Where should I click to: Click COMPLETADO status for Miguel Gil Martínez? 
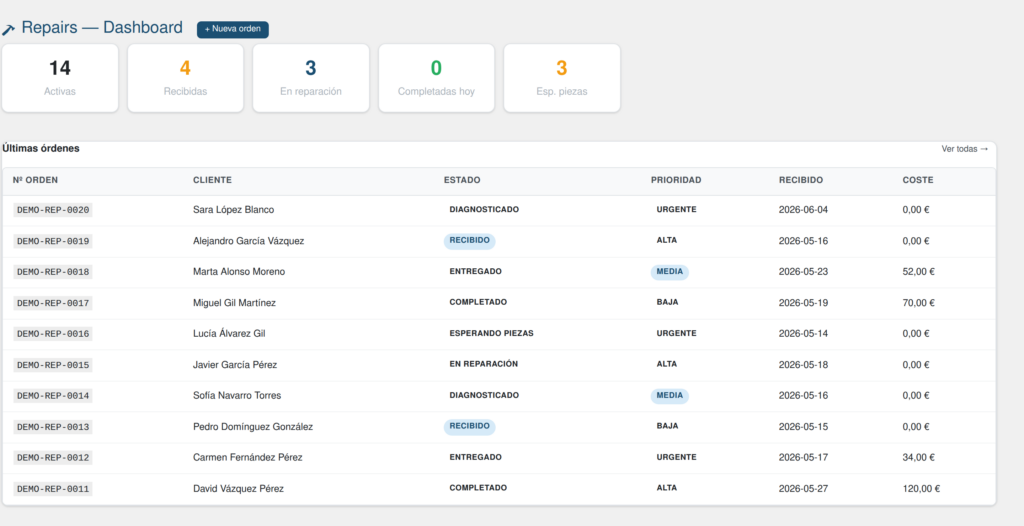tap(478, 303)
